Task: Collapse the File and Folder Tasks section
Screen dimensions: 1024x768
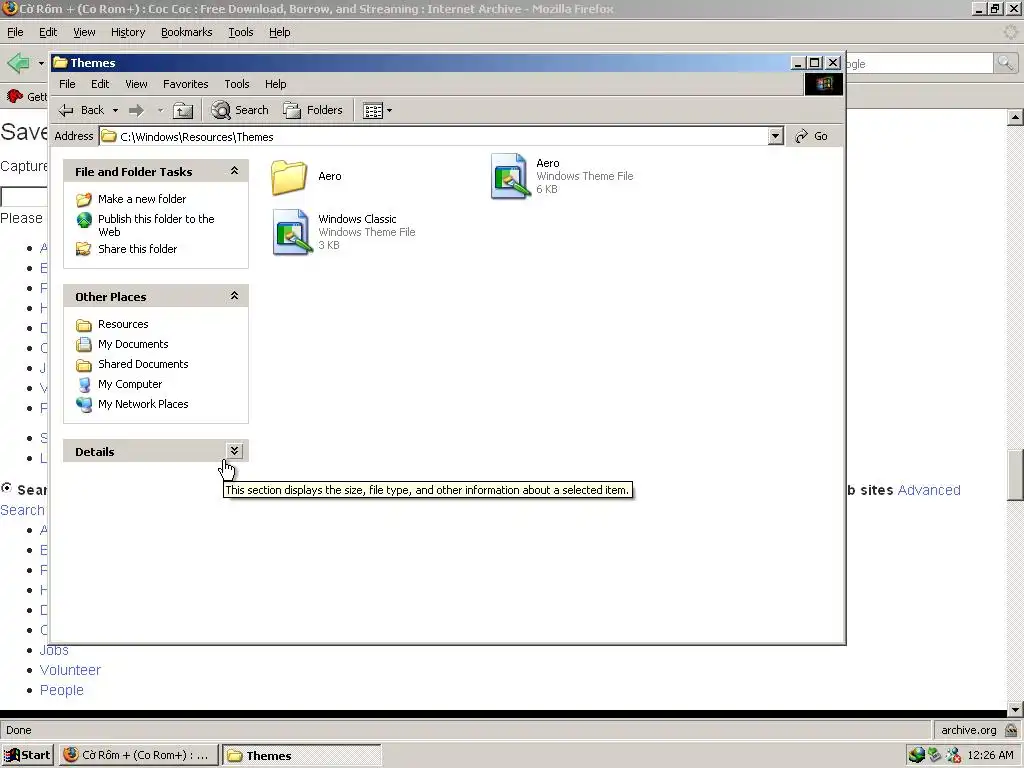Action: pyautogui.click(x=234, y=171)
